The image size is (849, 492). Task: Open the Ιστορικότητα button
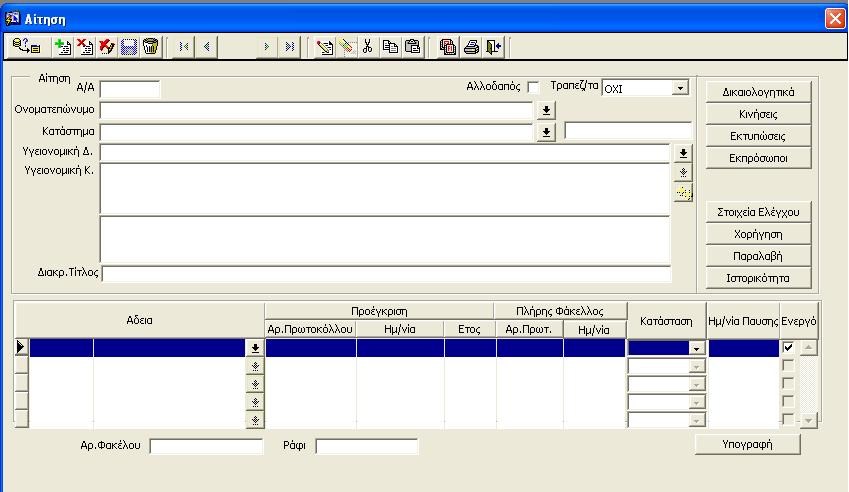(x=755, y=277)
